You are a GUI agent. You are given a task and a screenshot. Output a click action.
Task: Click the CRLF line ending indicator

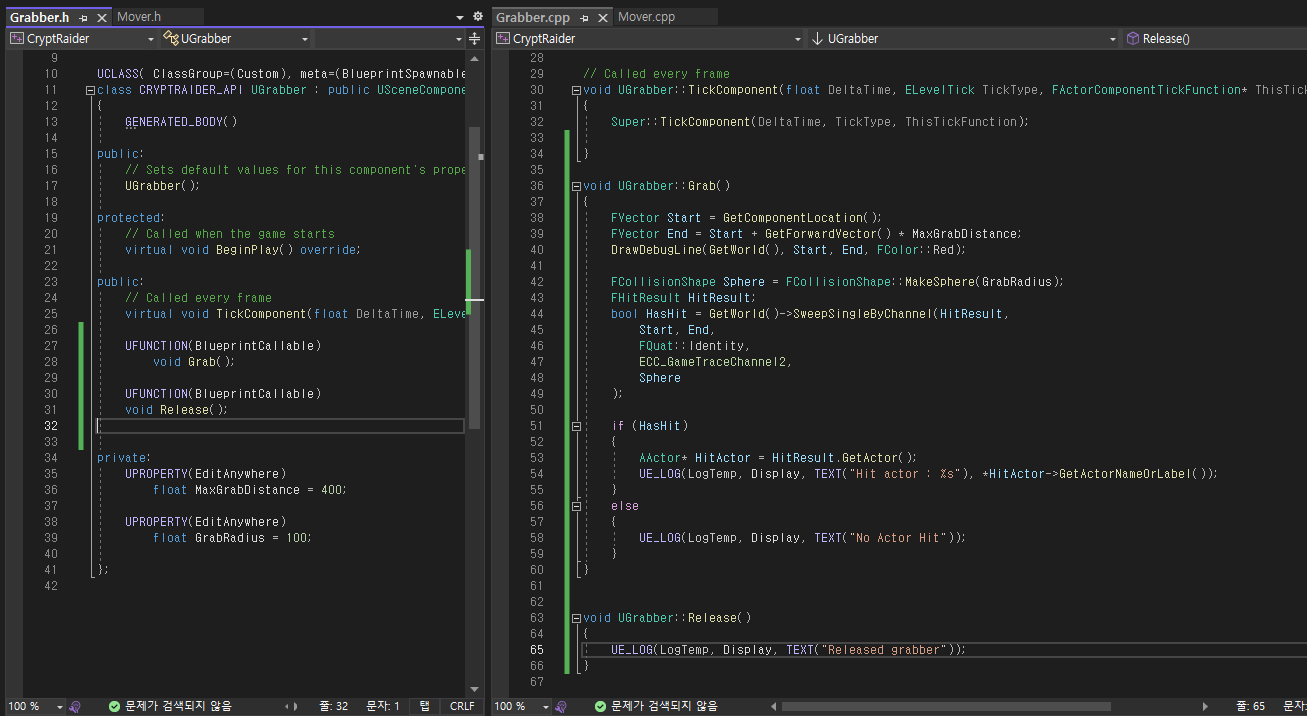tap(462, 706)
